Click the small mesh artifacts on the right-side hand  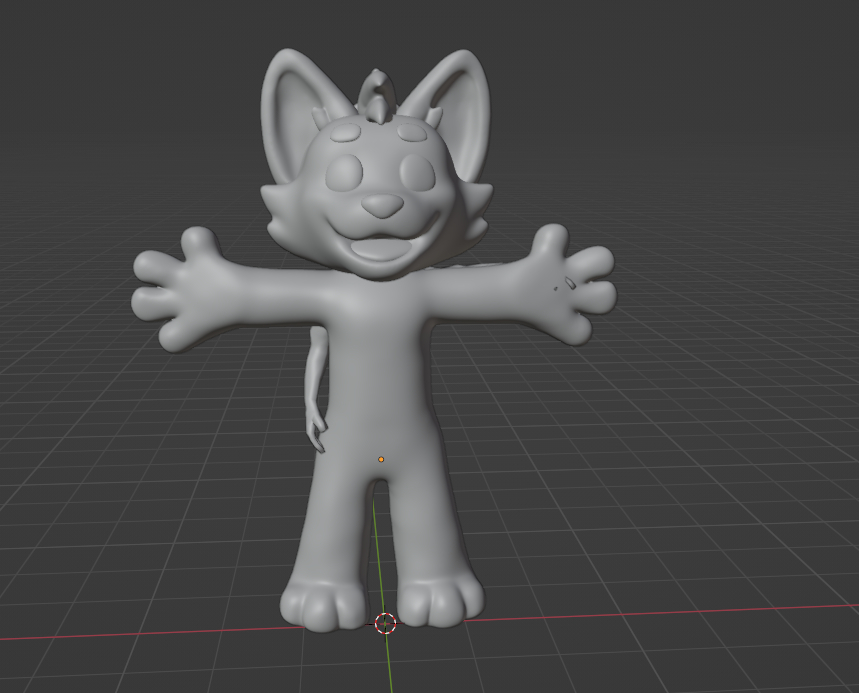(x=565, y=285)
